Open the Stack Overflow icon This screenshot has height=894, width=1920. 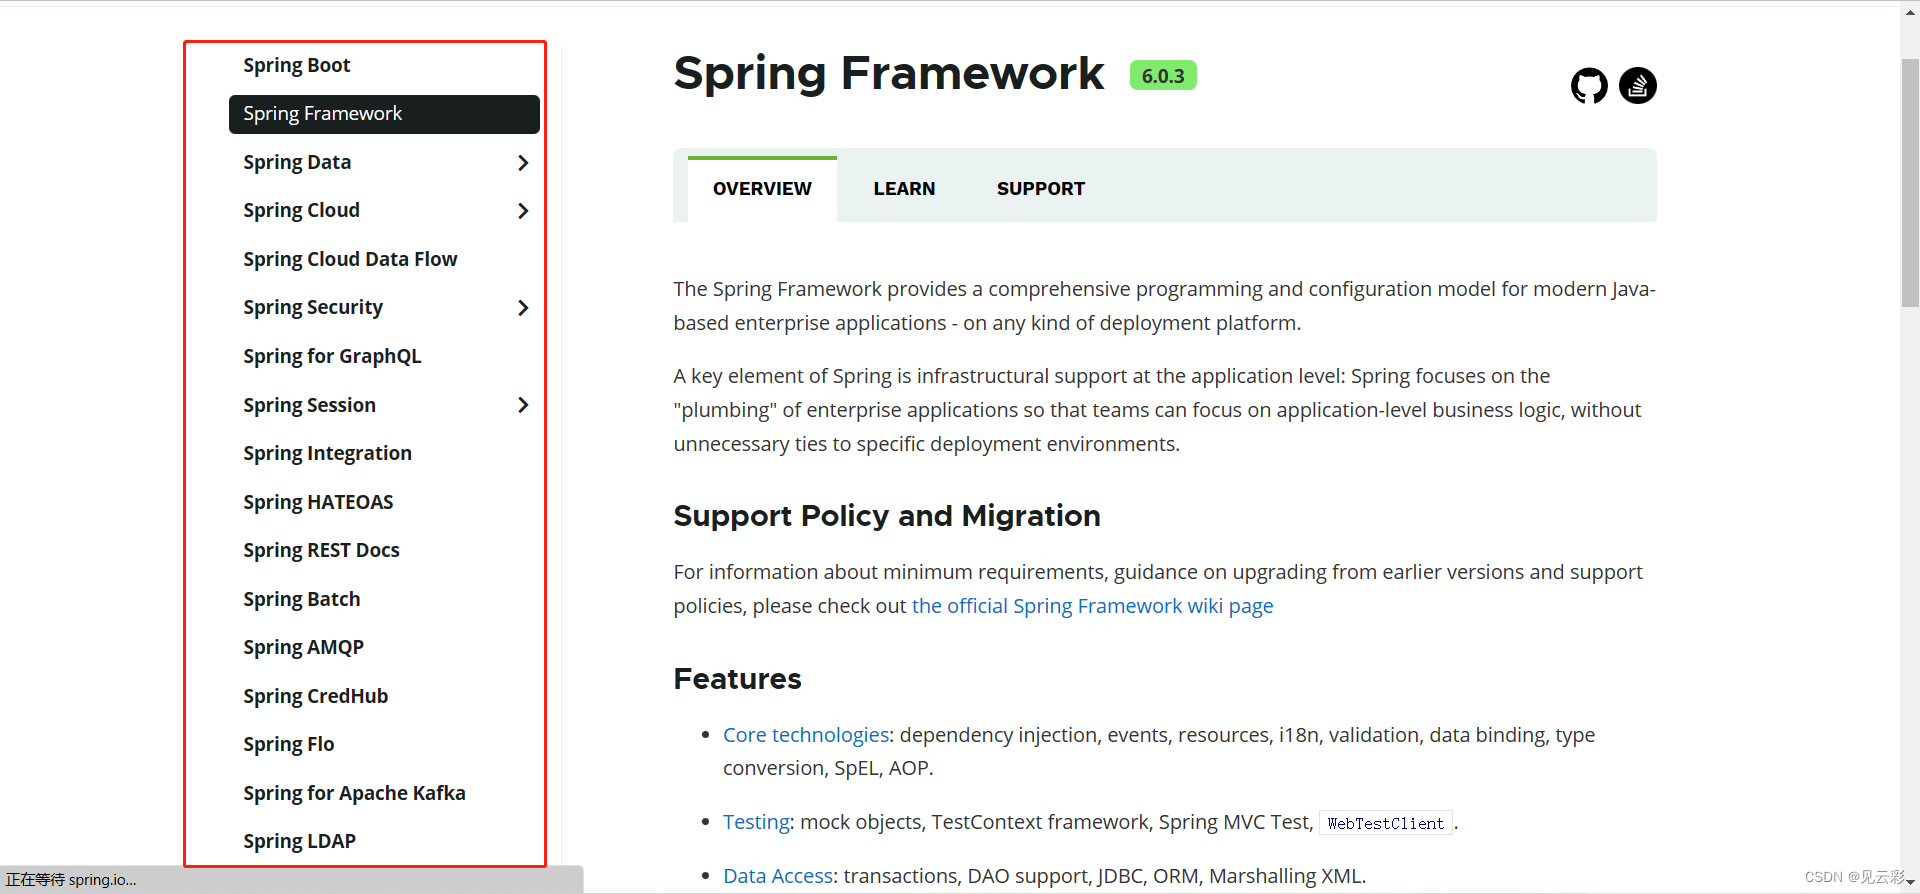pyautogui.click(x=1638, y=86)
